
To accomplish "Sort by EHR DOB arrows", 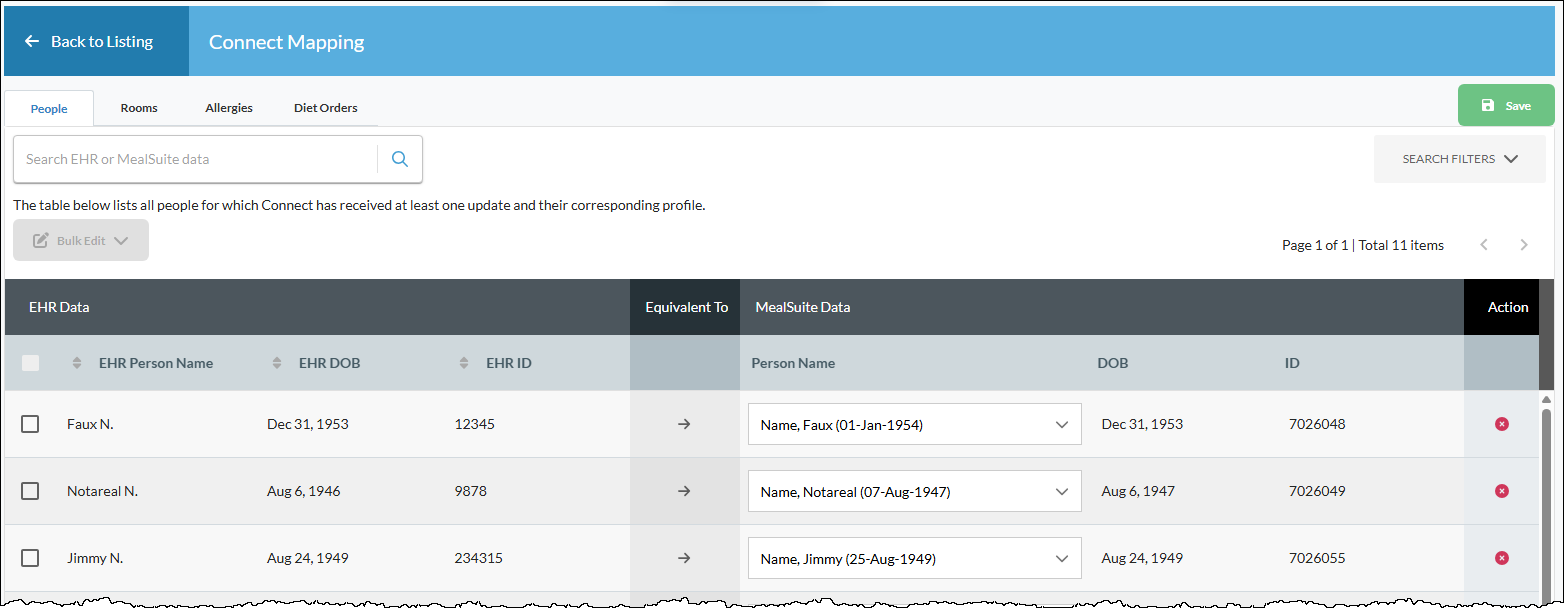I will point(277,363).
